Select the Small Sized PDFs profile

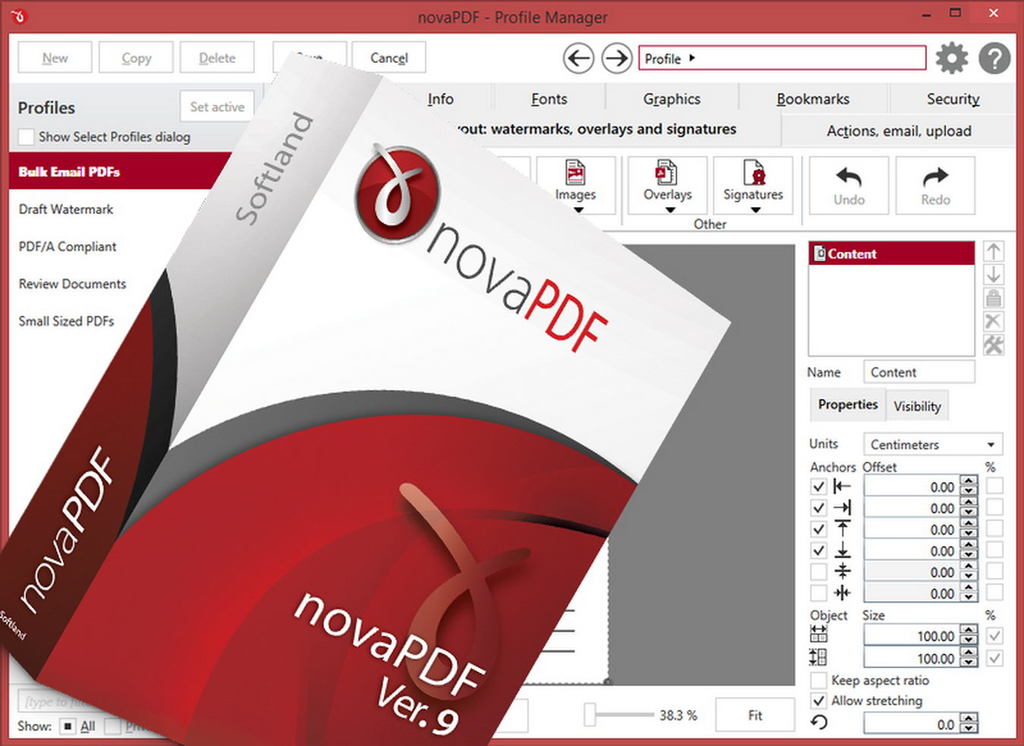pyautogui.click(x=66, y=321)
